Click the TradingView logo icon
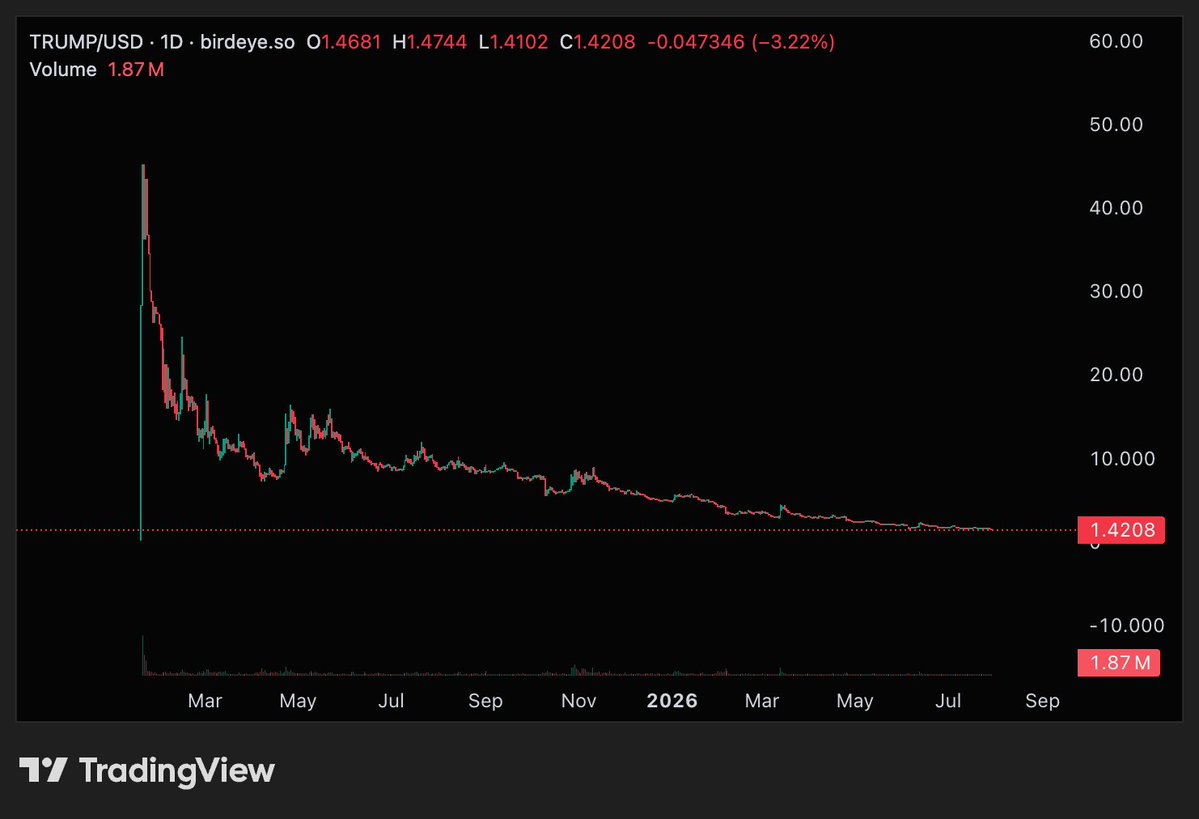The width and height of the screenshot is (1199, 819). pyautogui.click(x=43, y=770)
